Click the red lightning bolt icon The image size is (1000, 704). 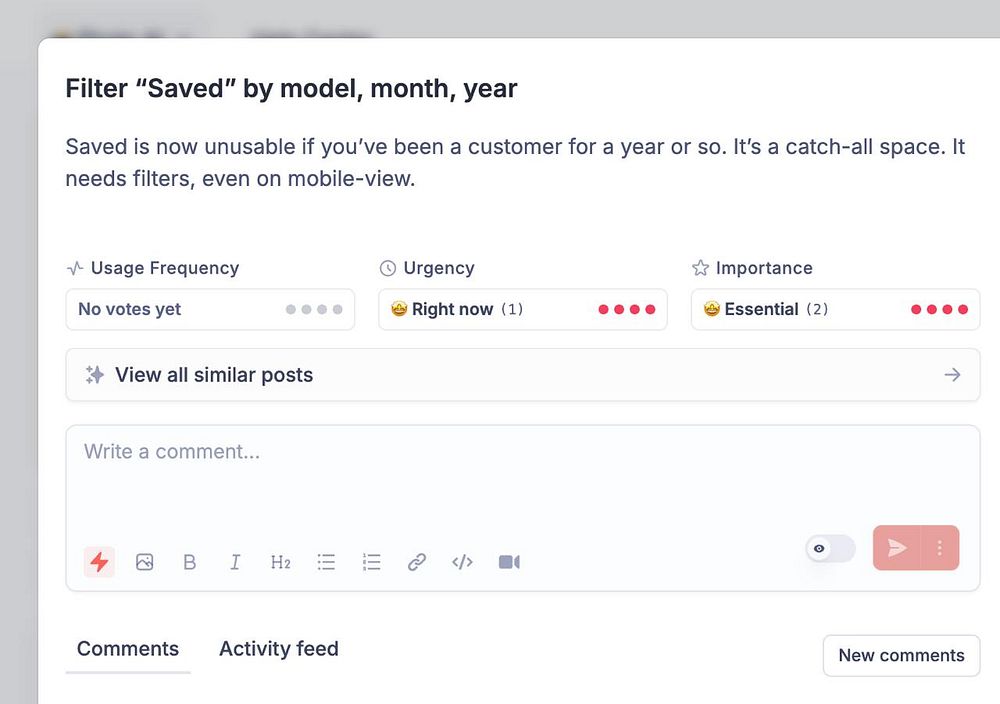(99, 562)
